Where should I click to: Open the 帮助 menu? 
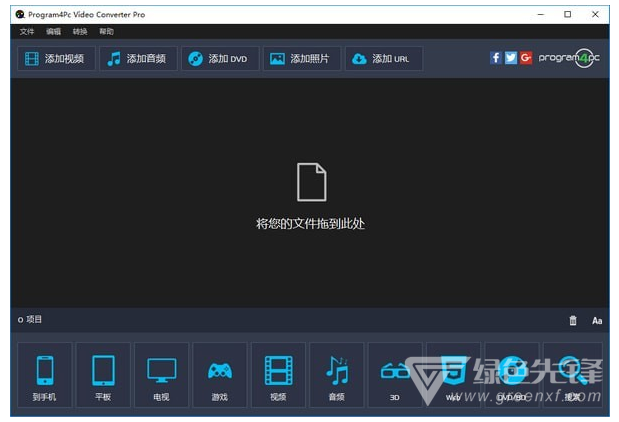click(106, 32)
